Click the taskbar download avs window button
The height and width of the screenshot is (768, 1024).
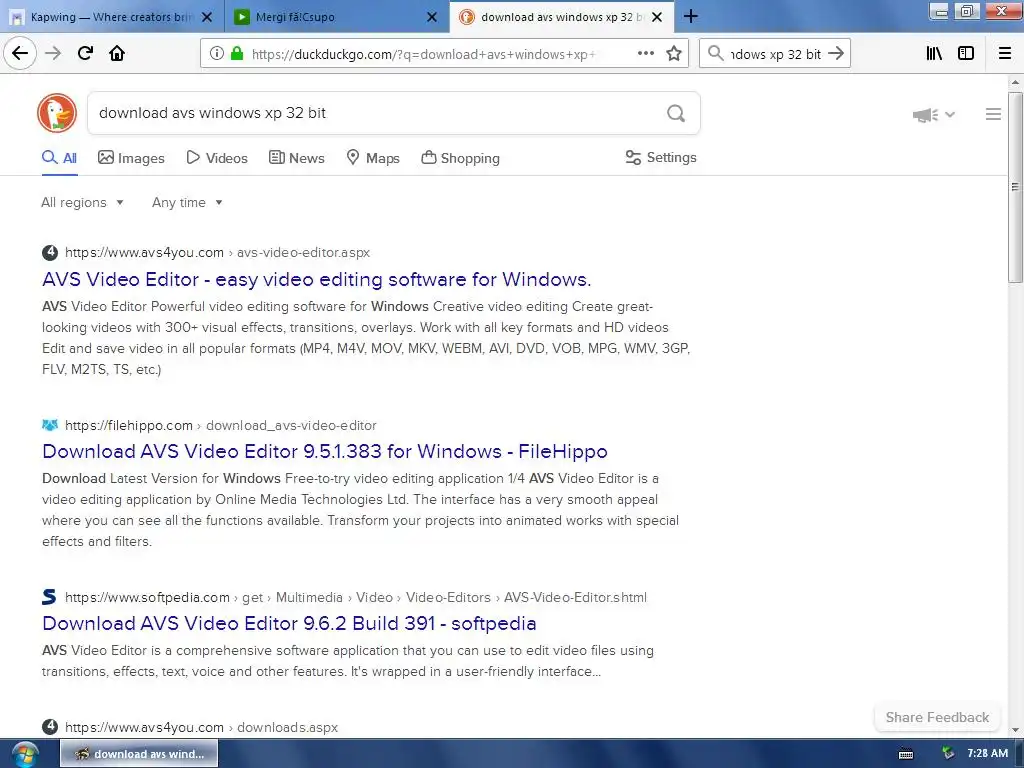point(139,754)
